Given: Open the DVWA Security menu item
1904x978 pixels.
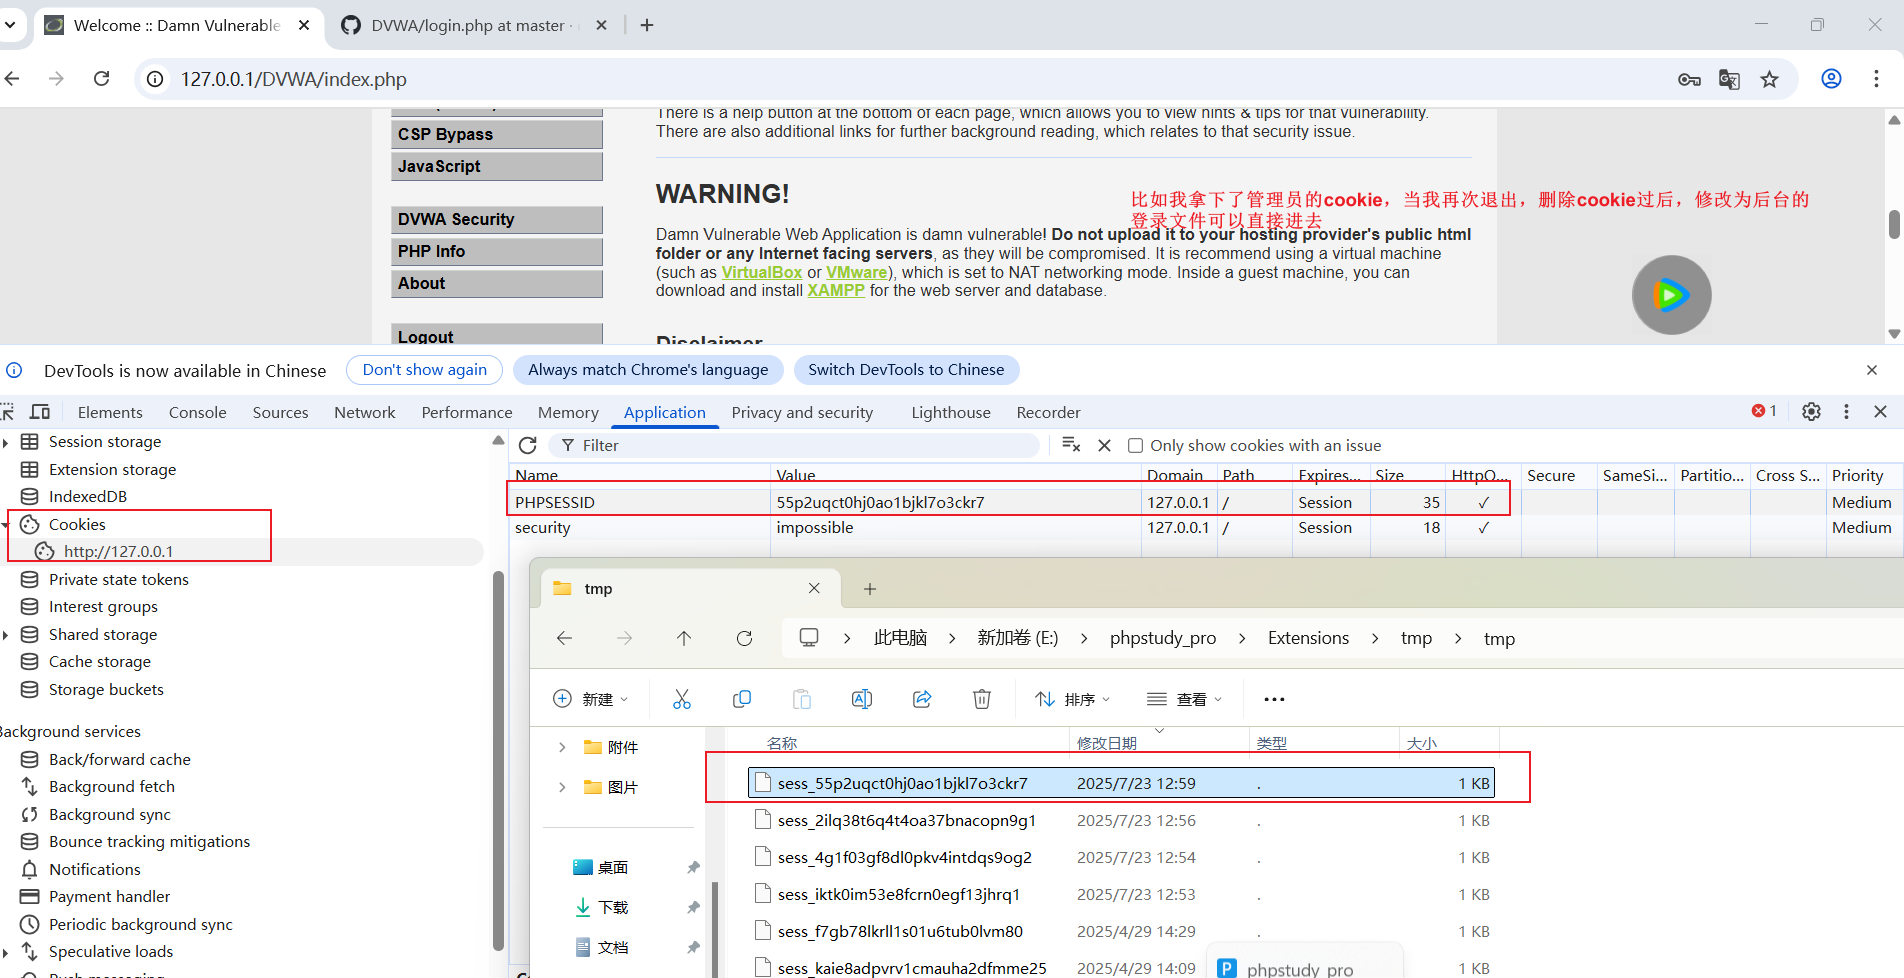Looking at the screenshot, I should coord(497,219).
